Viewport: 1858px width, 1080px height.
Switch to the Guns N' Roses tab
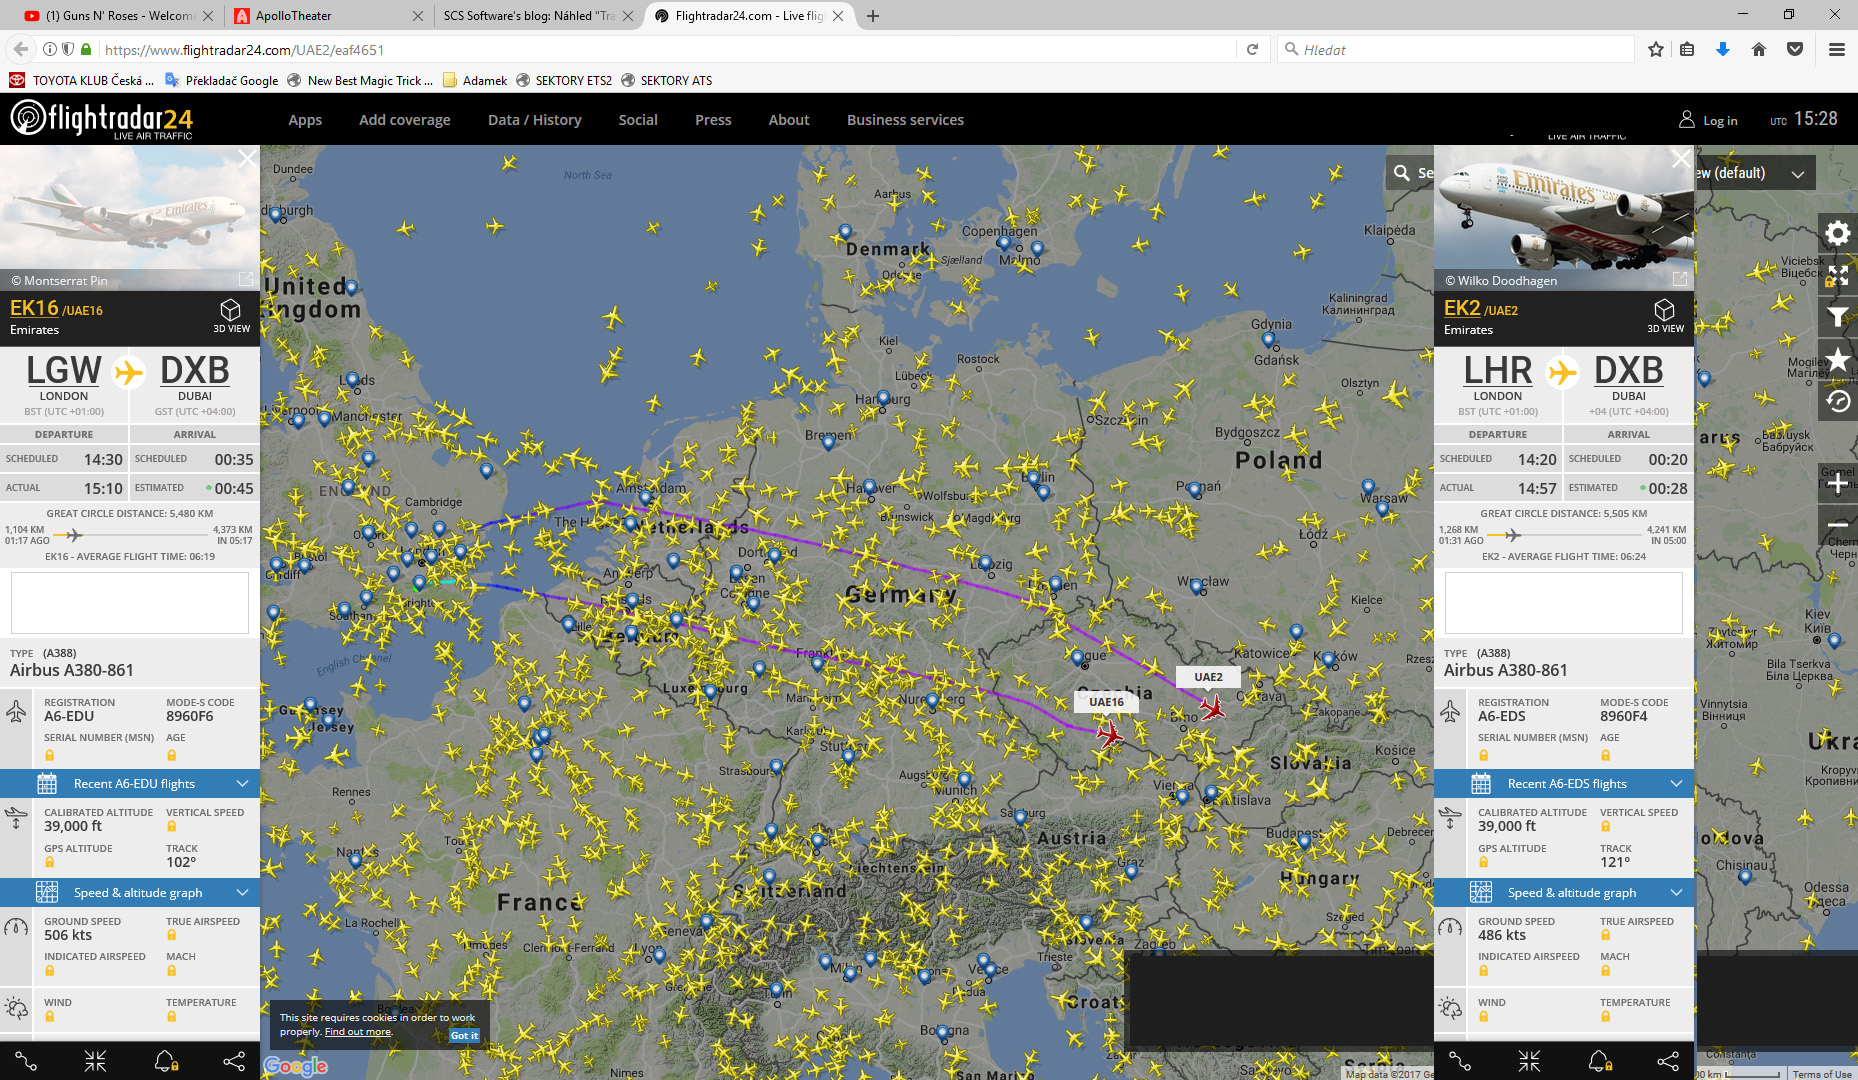pyautogui.click(x=118, y=15)
